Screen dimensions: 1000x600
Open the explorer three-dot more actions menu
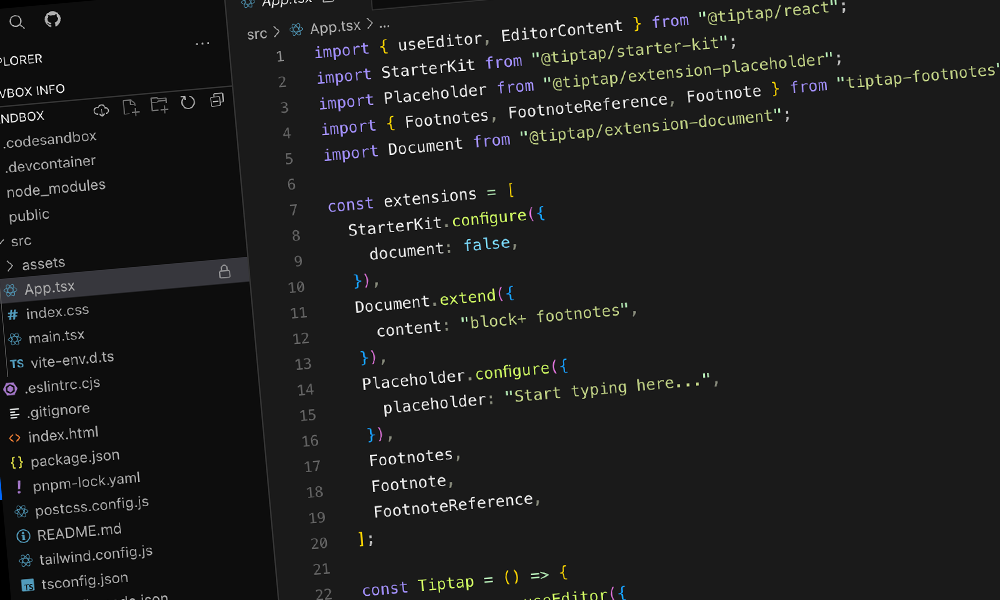tap(203, 44)
